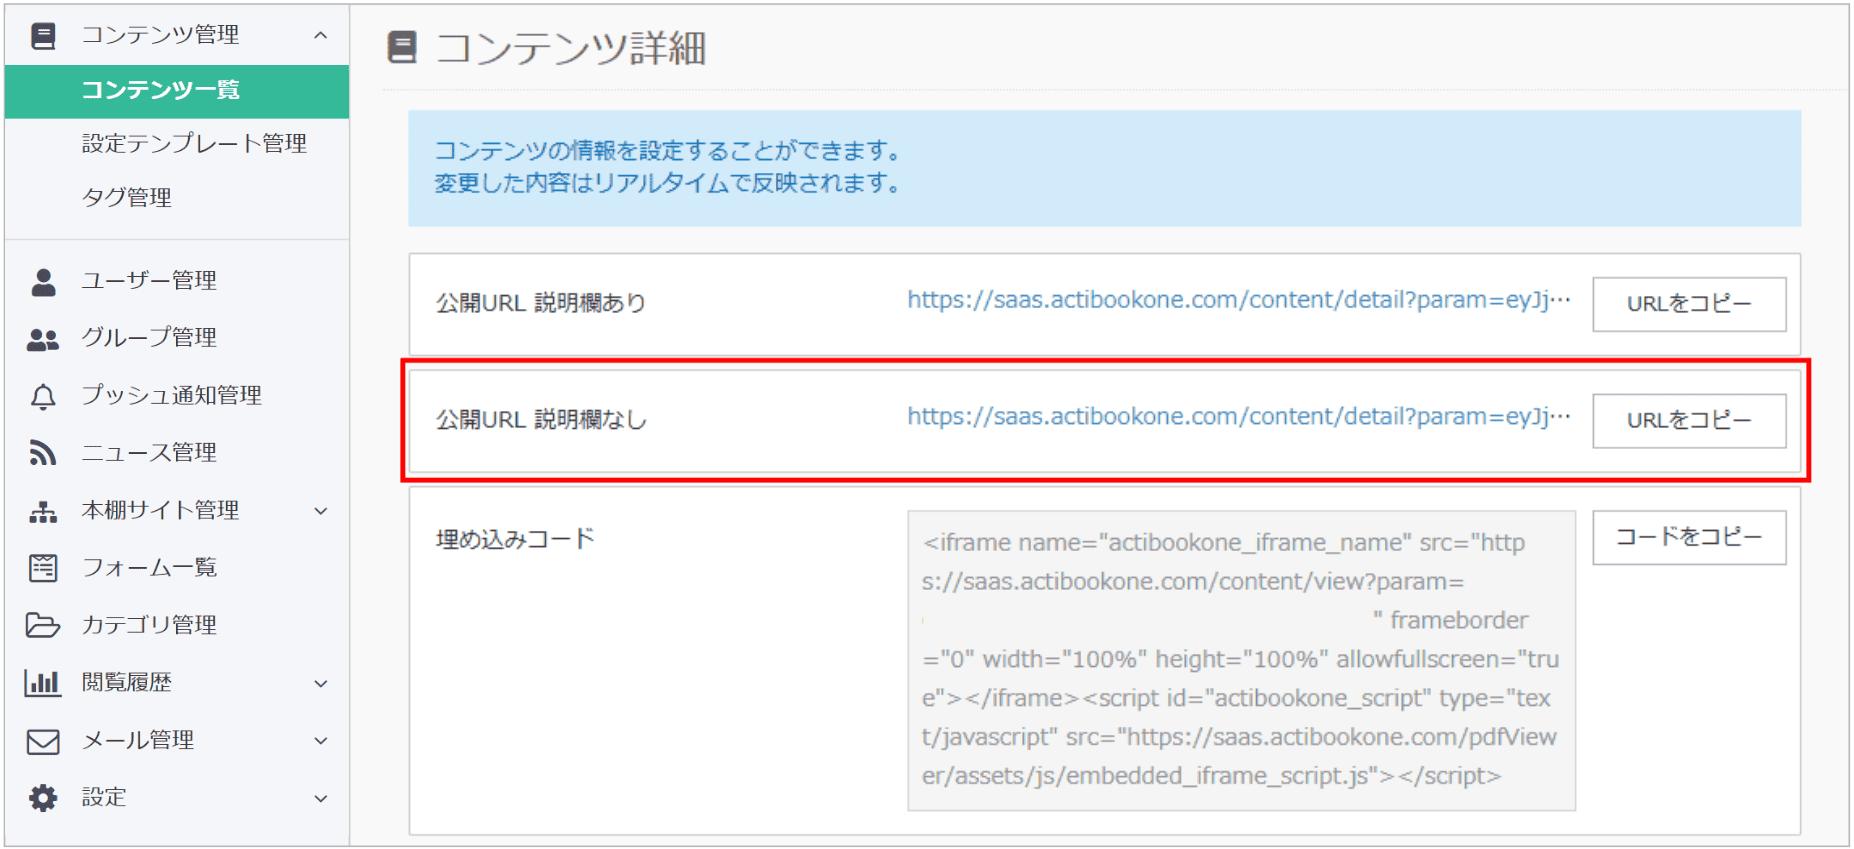Click the 埋め込みコード label
Screen dimensions: 1854x849
pos(515,540)
